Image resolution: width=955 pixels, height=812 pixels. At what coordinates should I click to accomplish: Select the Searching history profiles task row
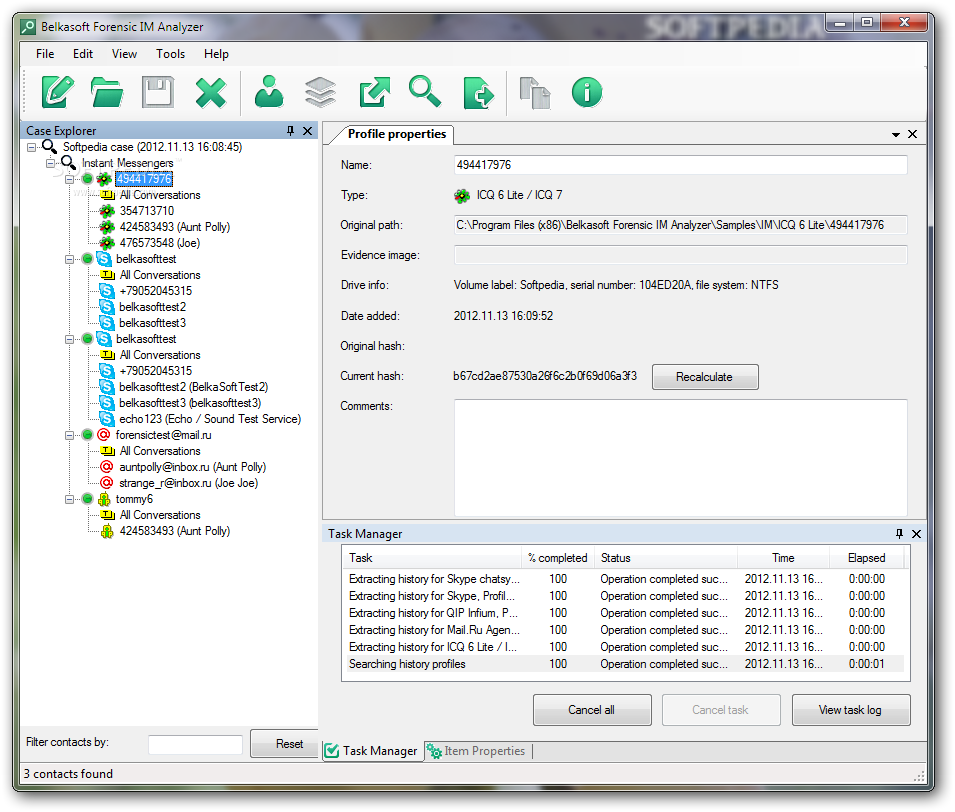[x=625, y=664]
